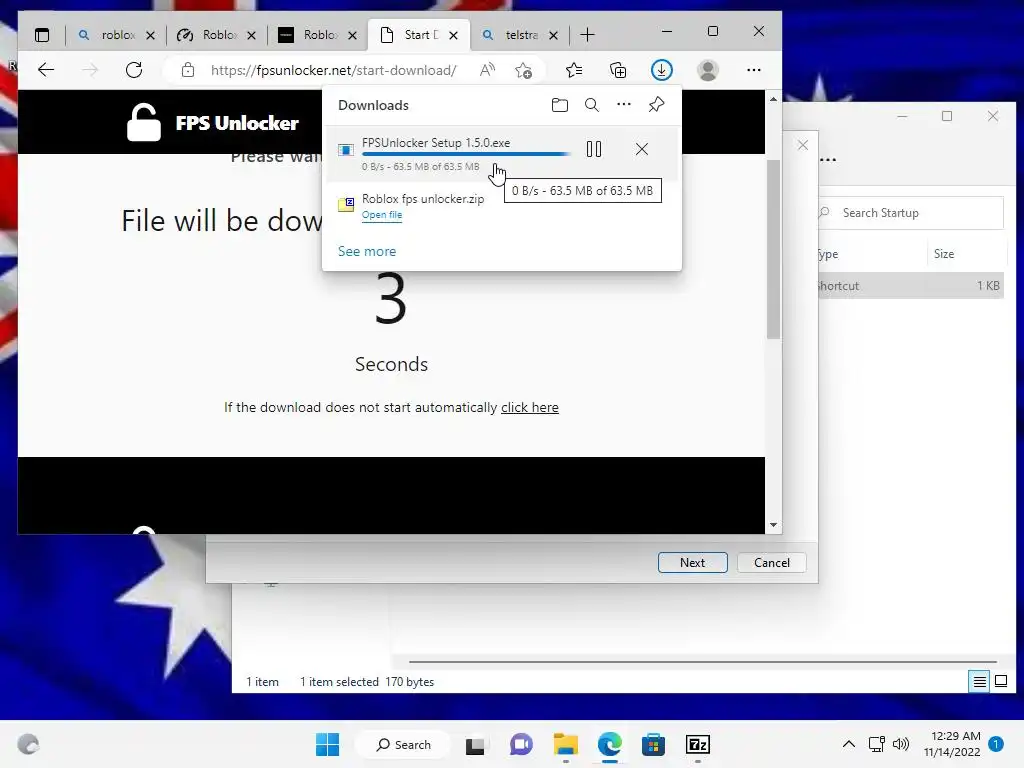Open the notification badge

point(996,744)
